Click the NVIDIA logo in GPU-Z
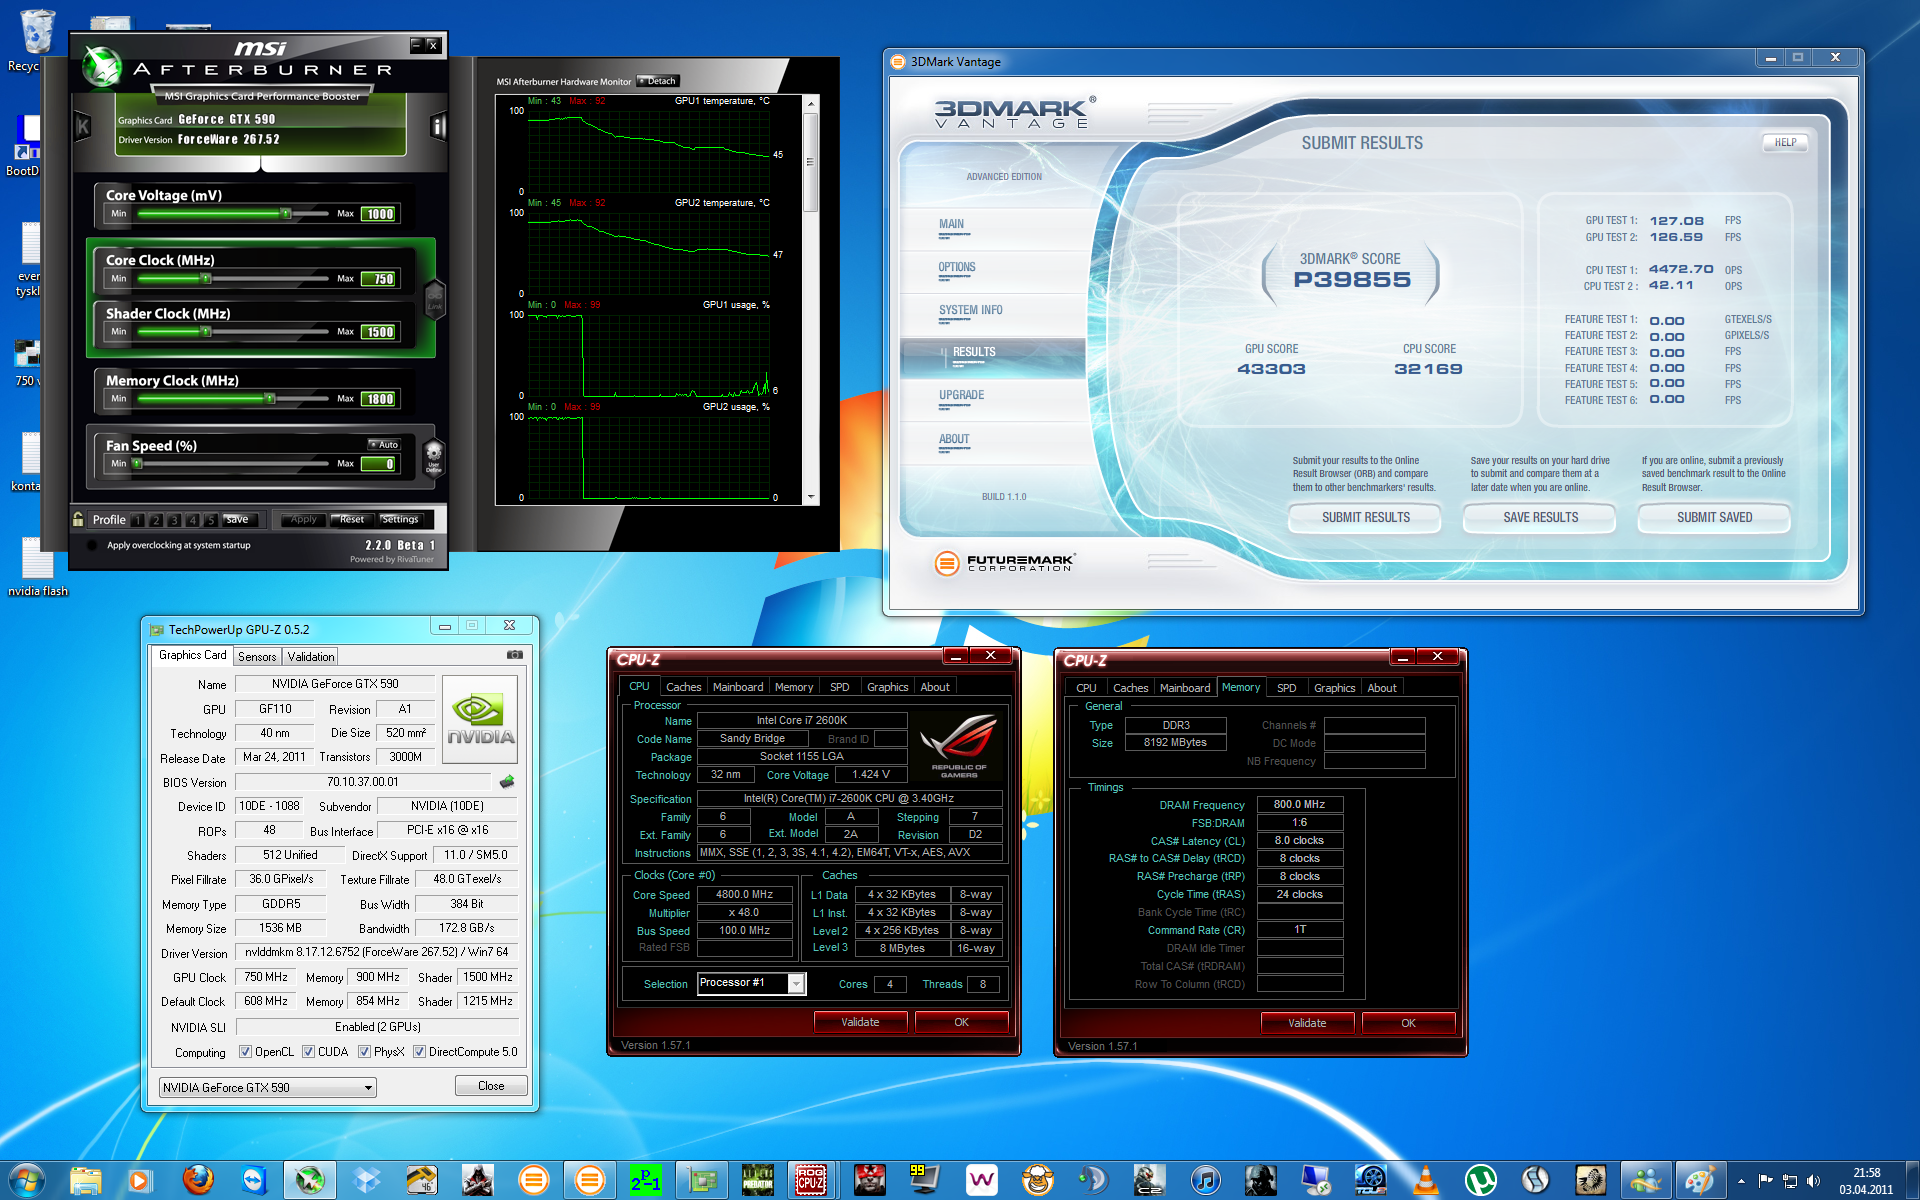The height and width of the screenshot is (1200, 1920). (480, 720)
